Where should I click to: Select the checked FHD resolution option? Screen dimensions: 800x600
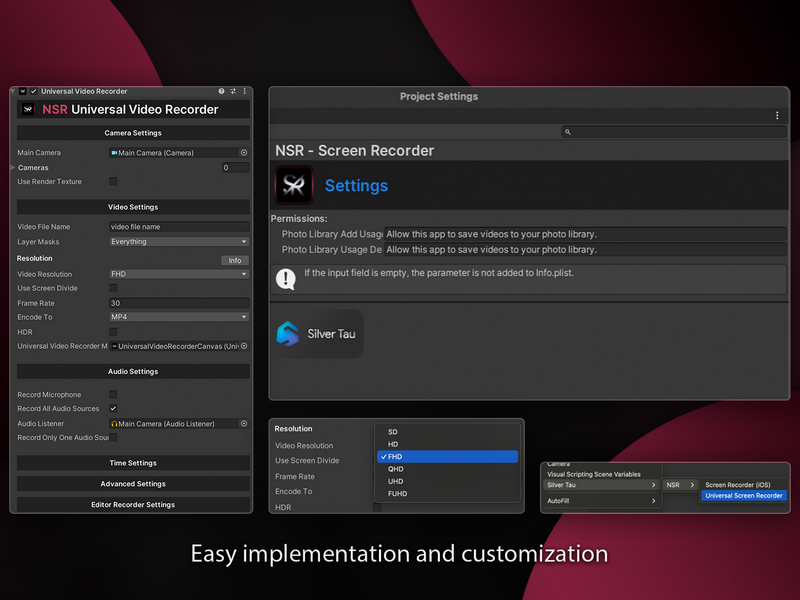[x=447, y=457]
